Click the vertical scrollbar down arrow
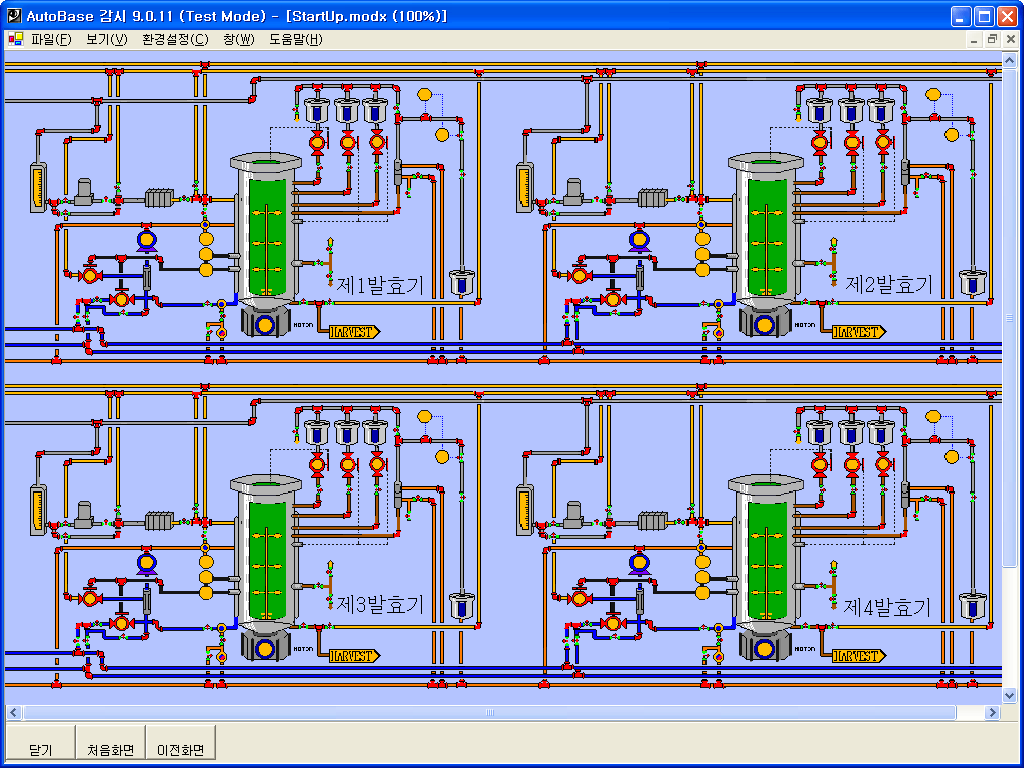This screenshot has width=1024, height=768. point(1010,695)
